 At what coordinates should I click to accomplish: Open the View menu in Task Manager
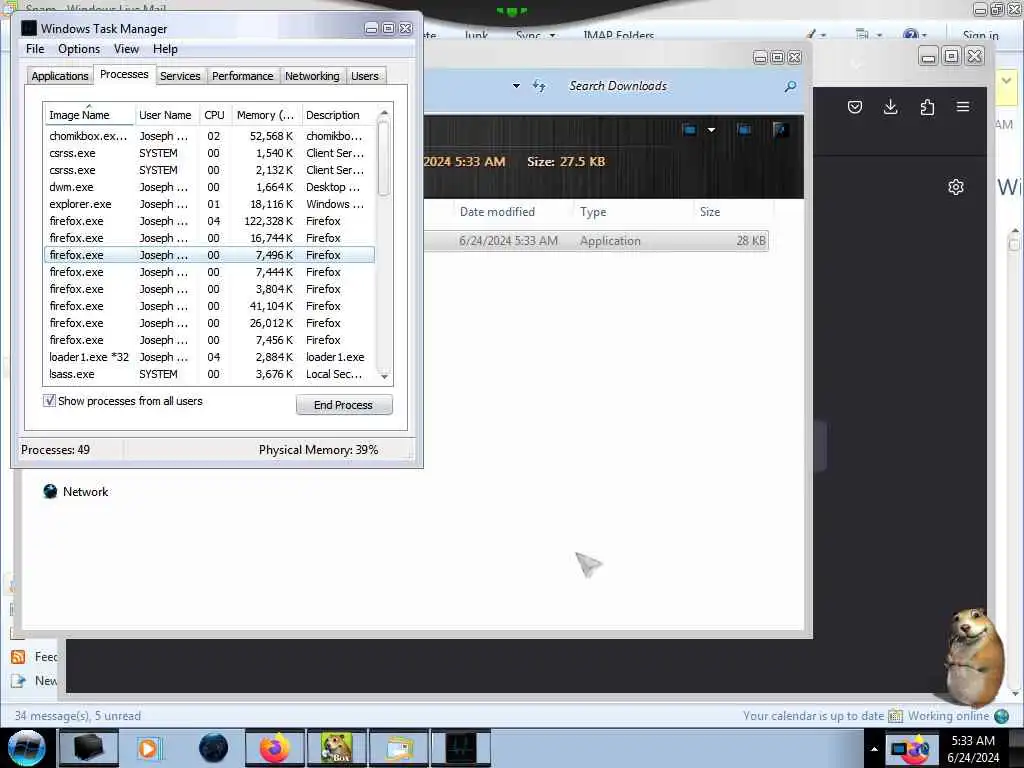click(x=126, y=49)
